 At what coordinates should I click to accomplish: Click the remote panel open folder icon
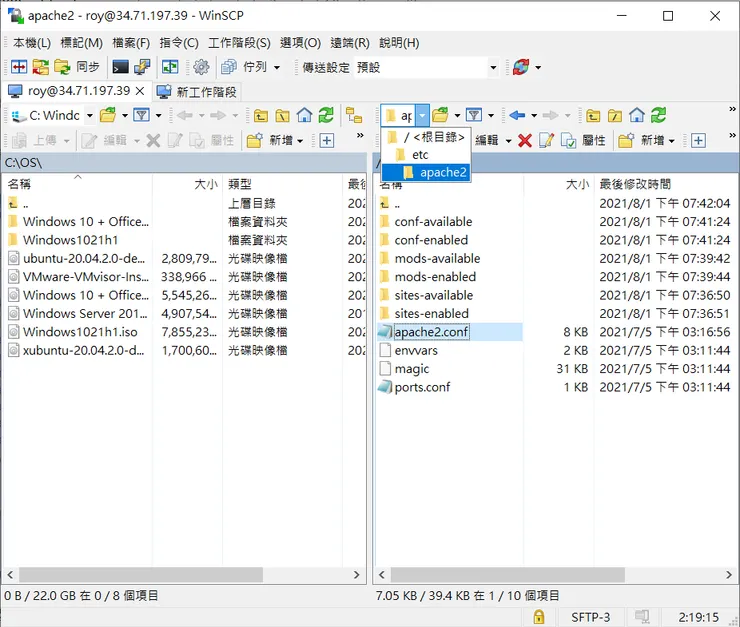(x=440, y=115)
